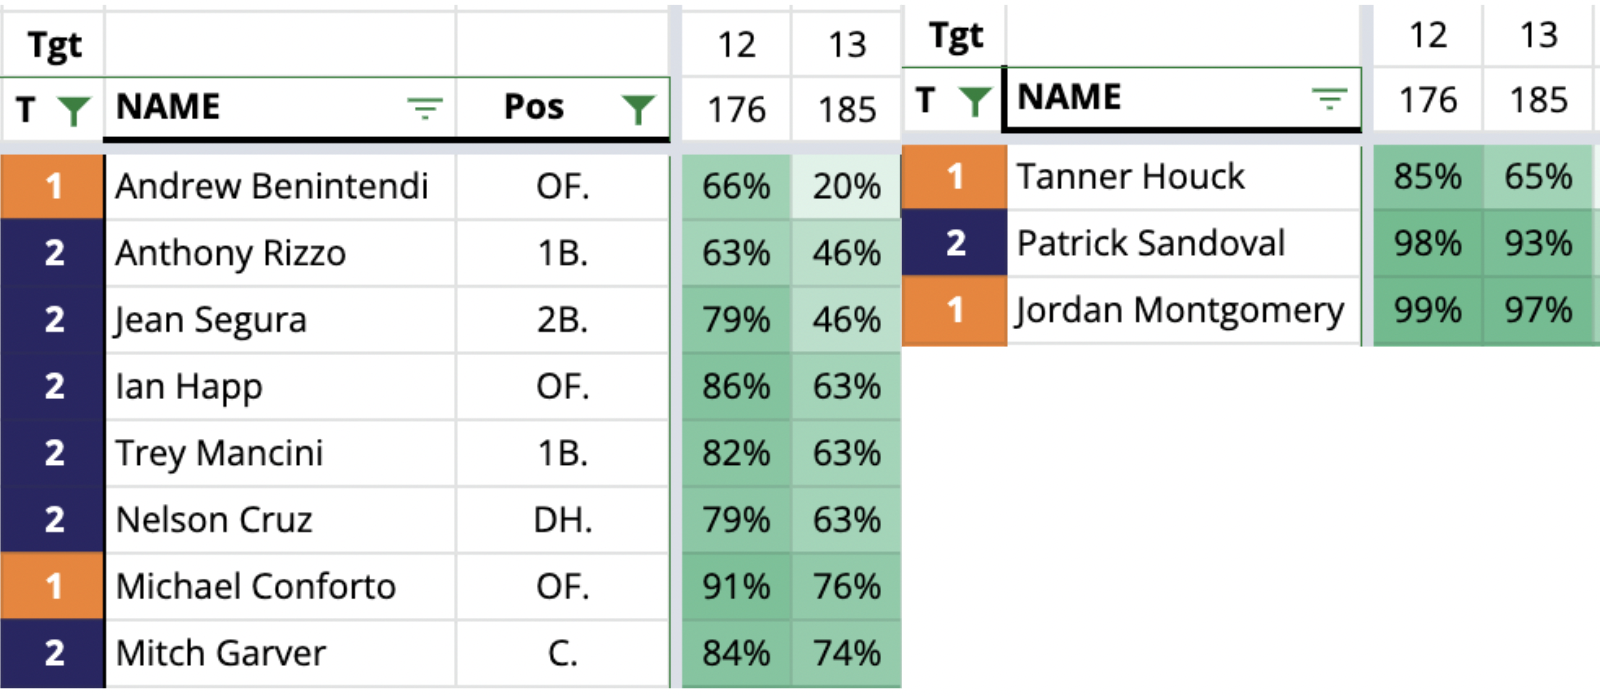Open the NAME filter in hitters table
The image size is (1600, 696).
[425, 107]
